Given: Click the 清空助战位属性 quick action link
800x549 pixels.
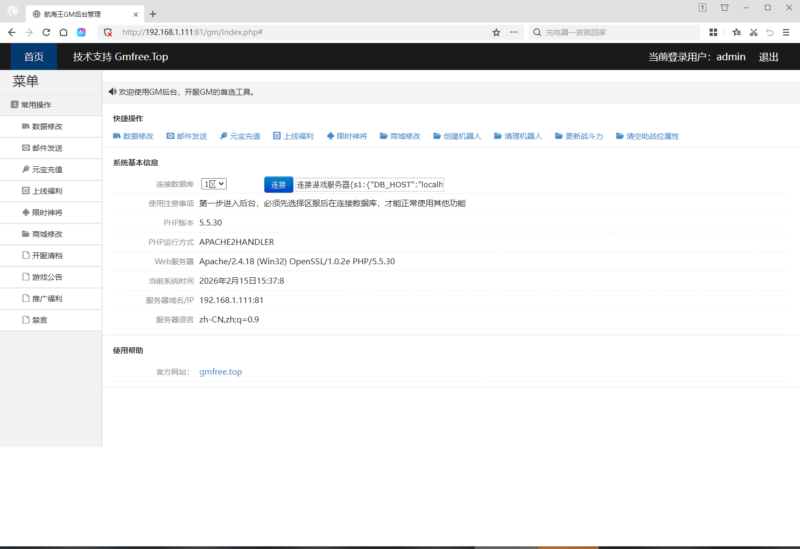Looking at the screenshot, I should [x=647, y=136].
